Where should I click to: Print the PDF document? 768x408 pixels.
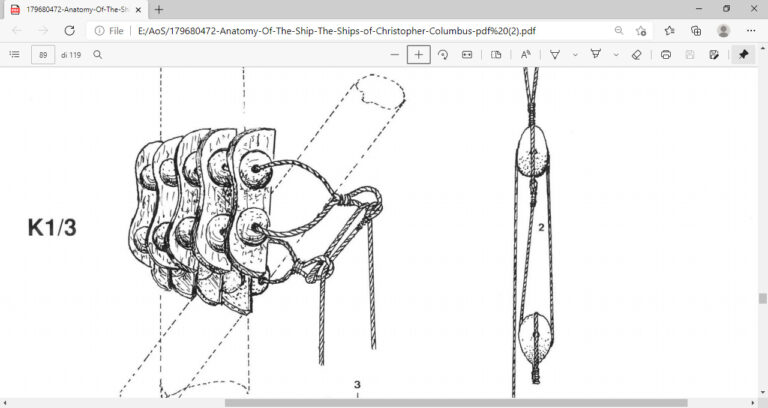(666, 54)
